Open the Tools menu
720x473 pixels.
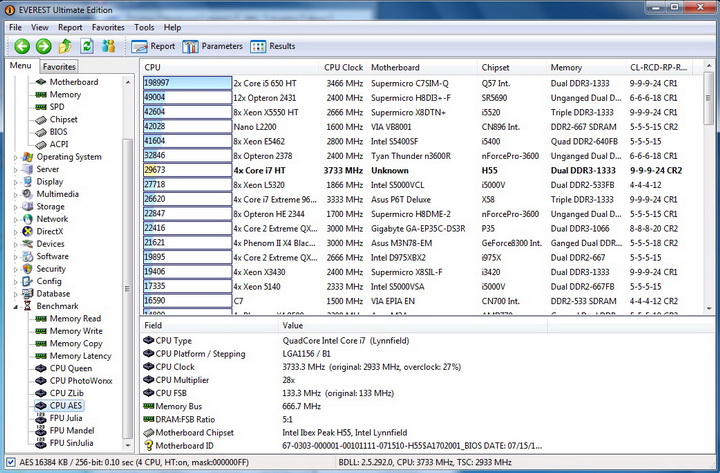(144, 28)
